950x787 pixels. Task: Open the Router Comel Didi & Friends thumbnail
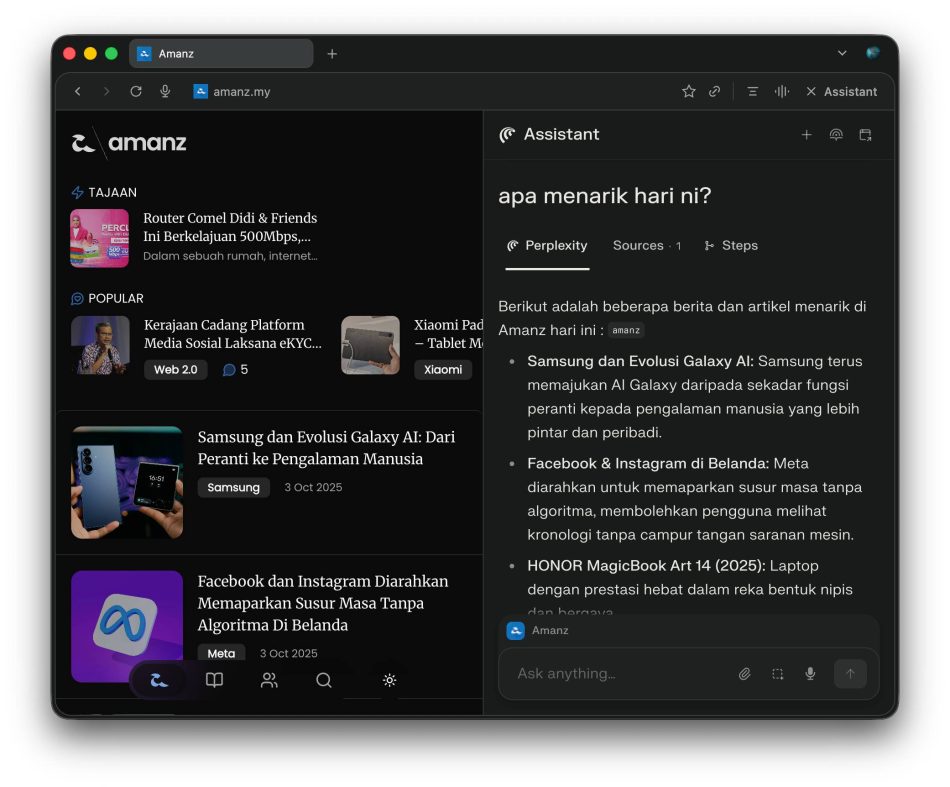click(x=99, y=238)
